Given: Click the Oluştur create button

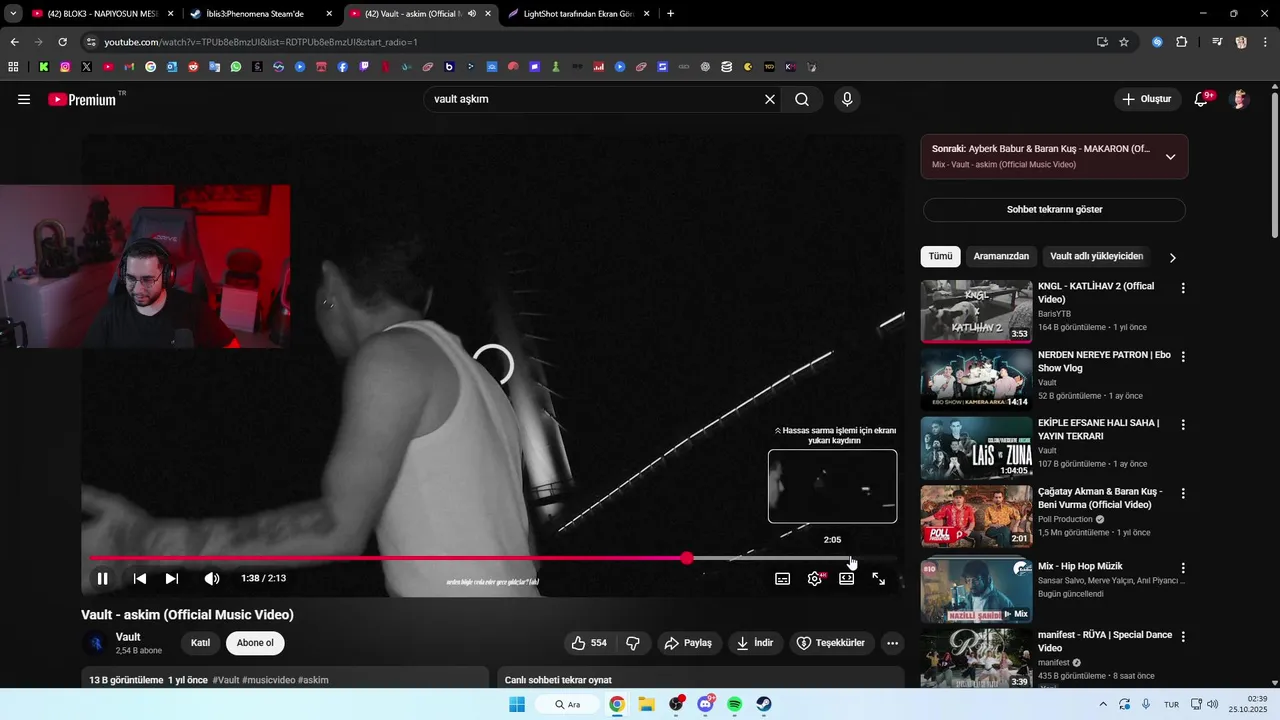Looking at the screenshot, I should pos(1146,99).
